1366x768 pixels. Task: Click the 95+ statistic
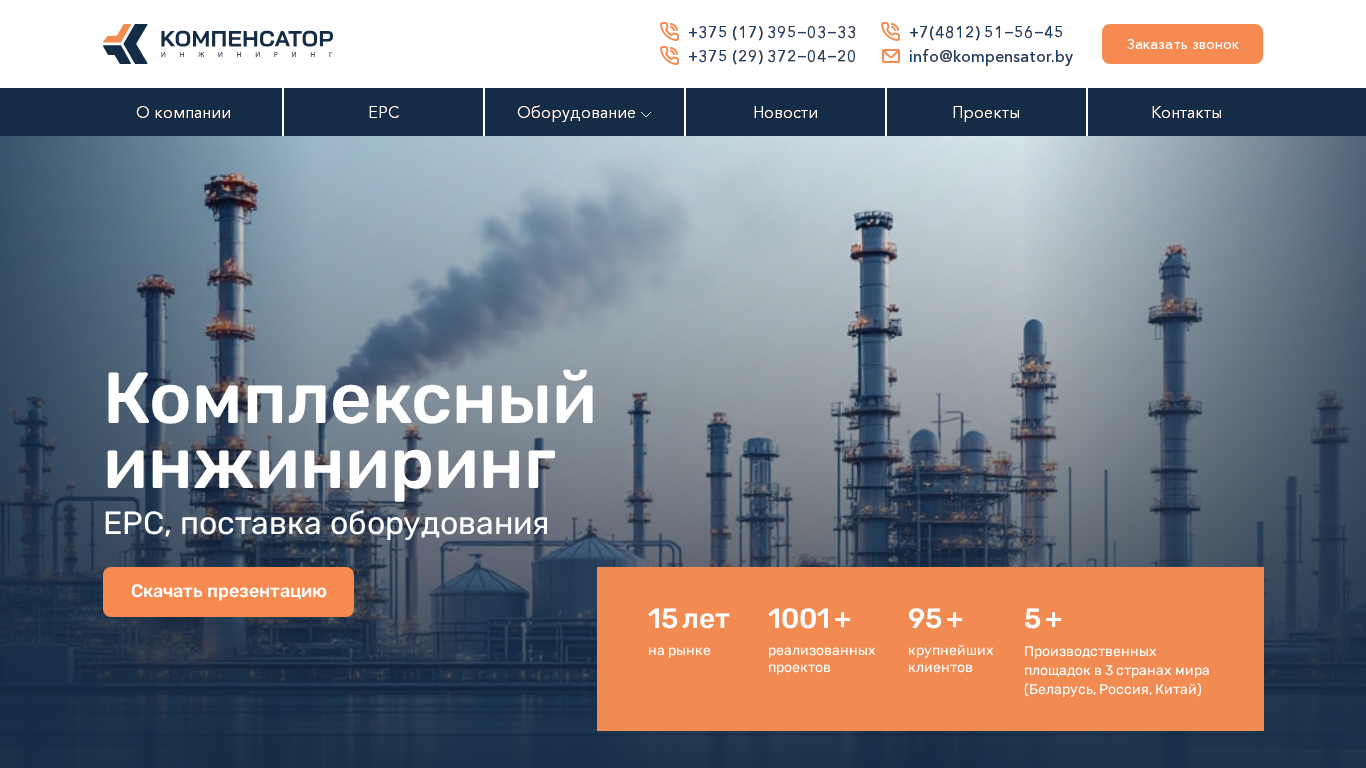click(x=936, y=619)
